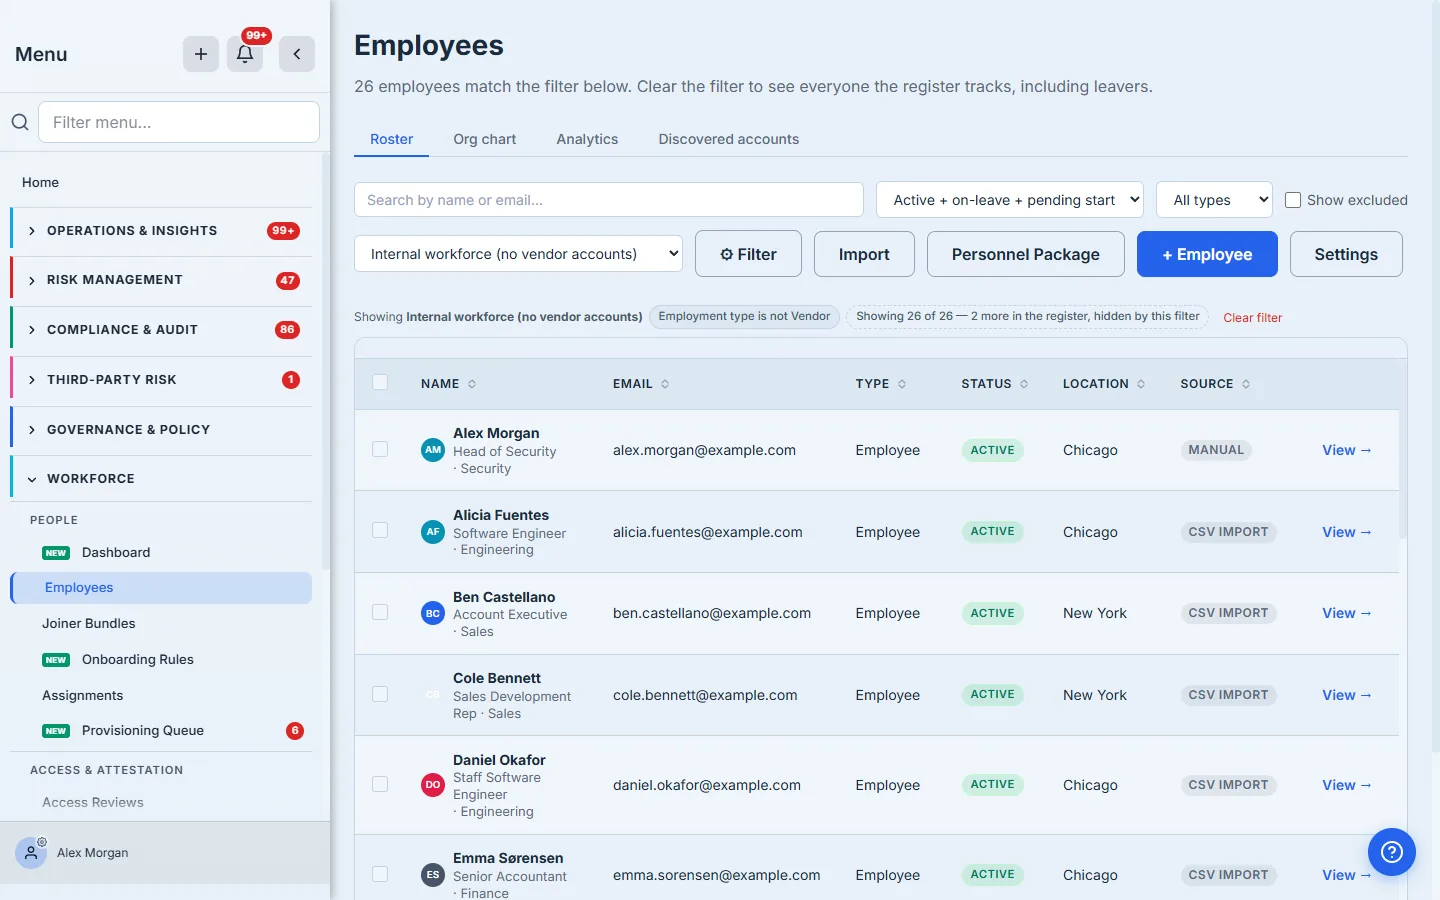
Task: Open the All types dropdown
Action: (1214, 200)
